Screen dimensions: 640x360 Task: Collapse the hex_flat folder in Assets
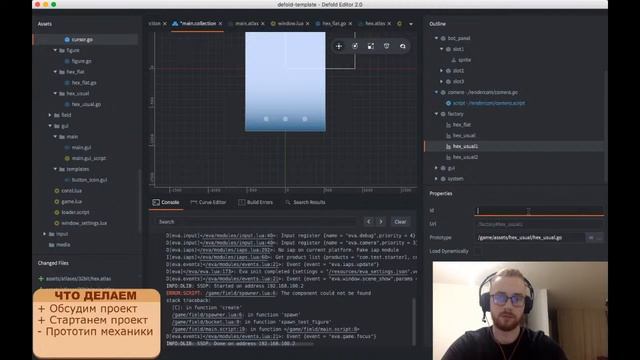(55, 72)
